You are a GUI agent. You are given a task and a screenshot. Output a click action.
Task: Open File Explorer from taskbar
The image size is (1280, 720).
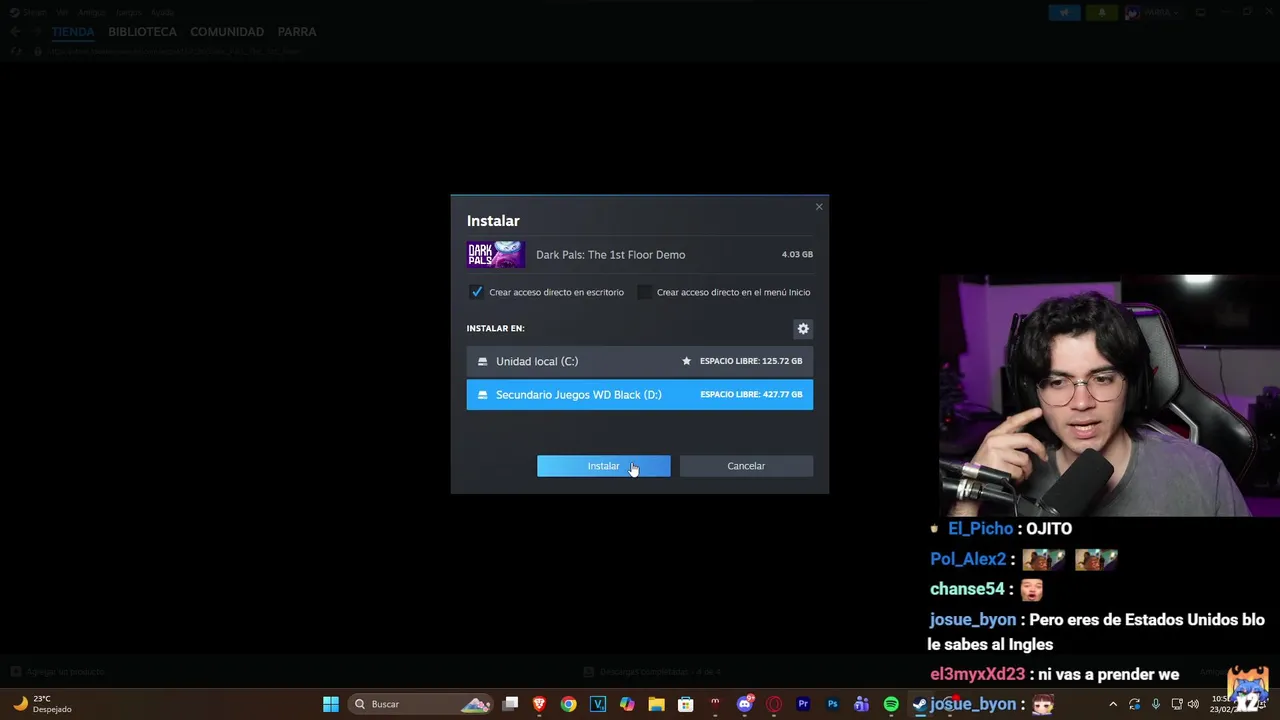(x=657, y=704)
